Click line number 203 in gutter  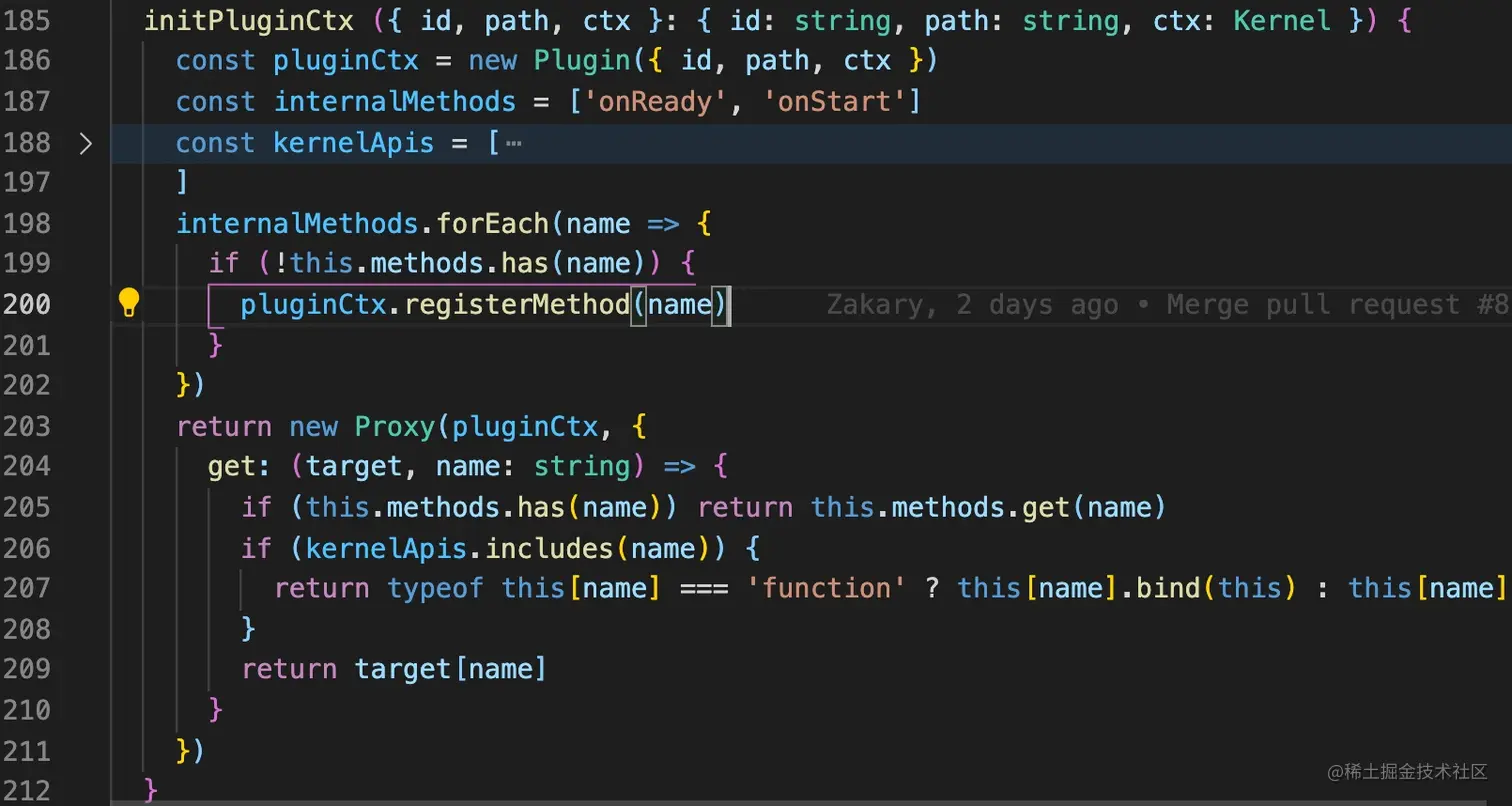[x=27, y=426]
